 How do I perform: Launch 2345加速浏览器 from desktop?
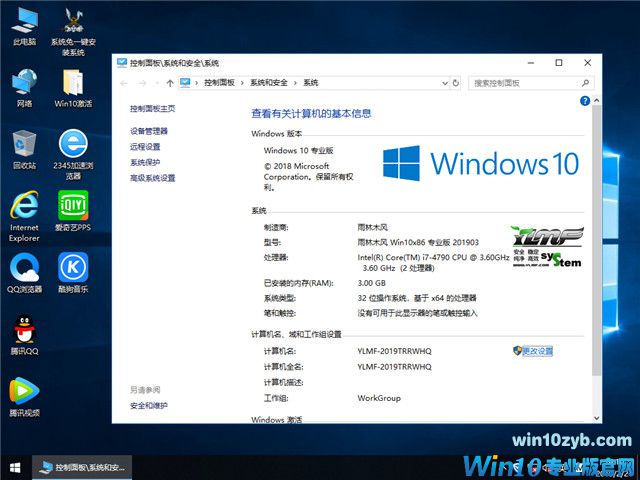(73, 155)
